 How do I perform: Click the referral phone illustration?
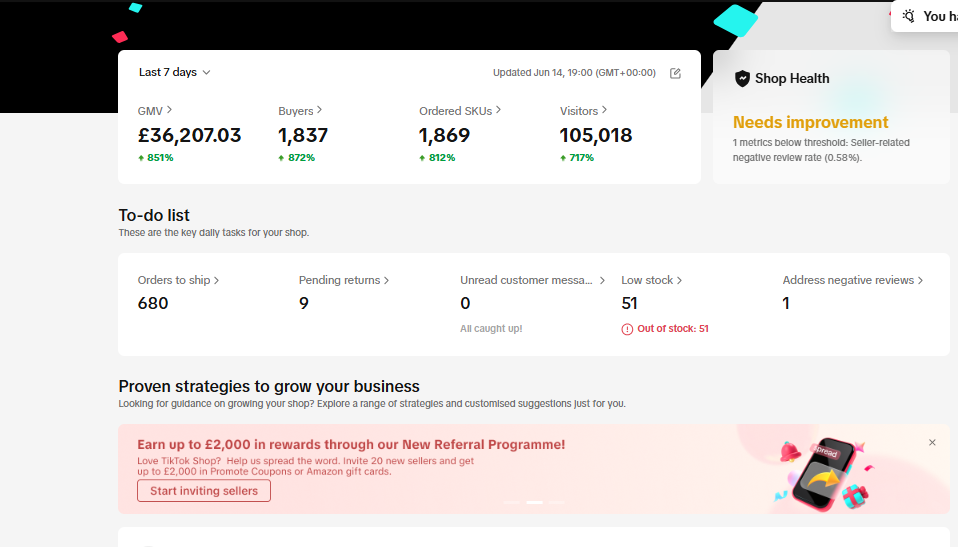pos(824,474)
